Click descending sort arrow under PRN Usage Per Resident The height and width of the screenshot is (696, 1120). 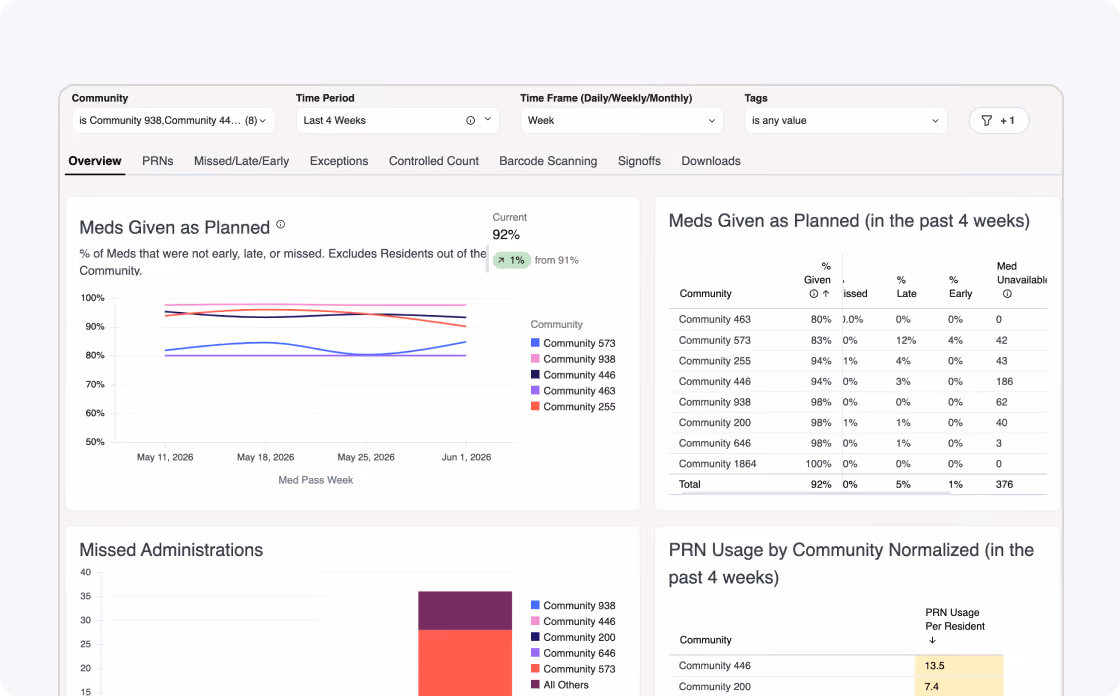[932, 640]
